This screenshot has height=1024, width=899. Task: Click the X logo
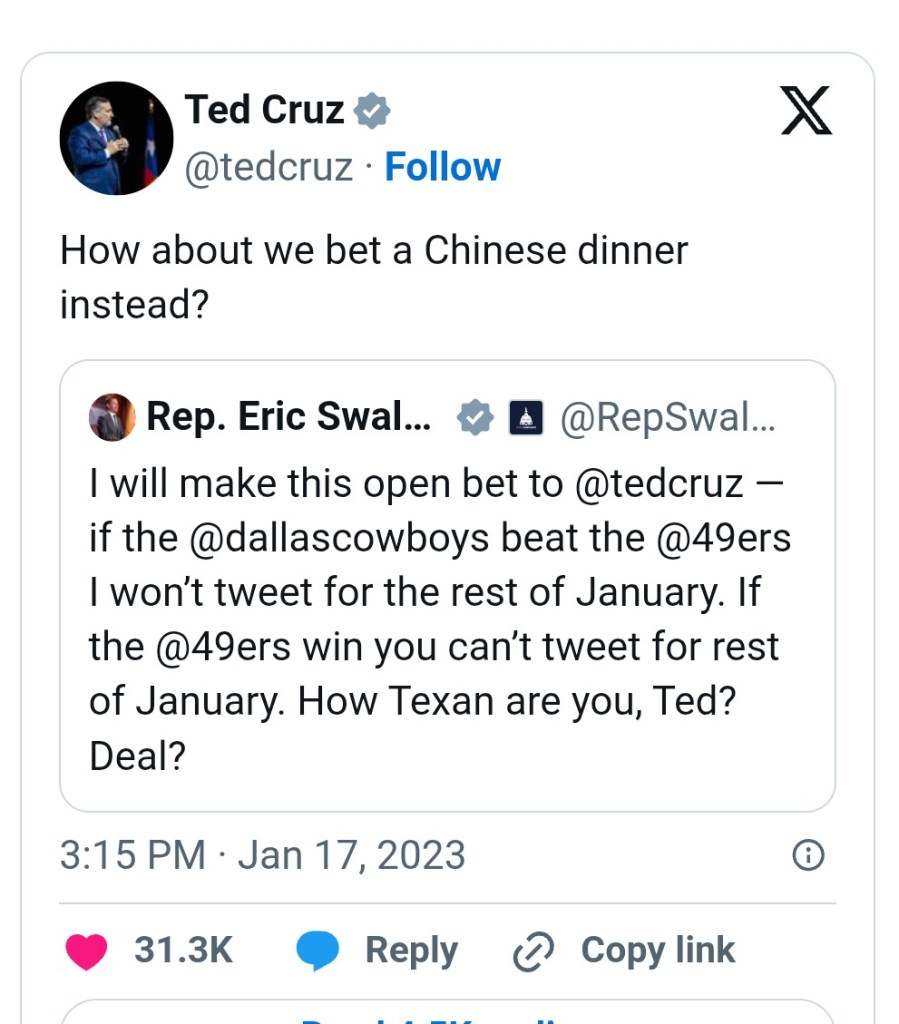806,110
